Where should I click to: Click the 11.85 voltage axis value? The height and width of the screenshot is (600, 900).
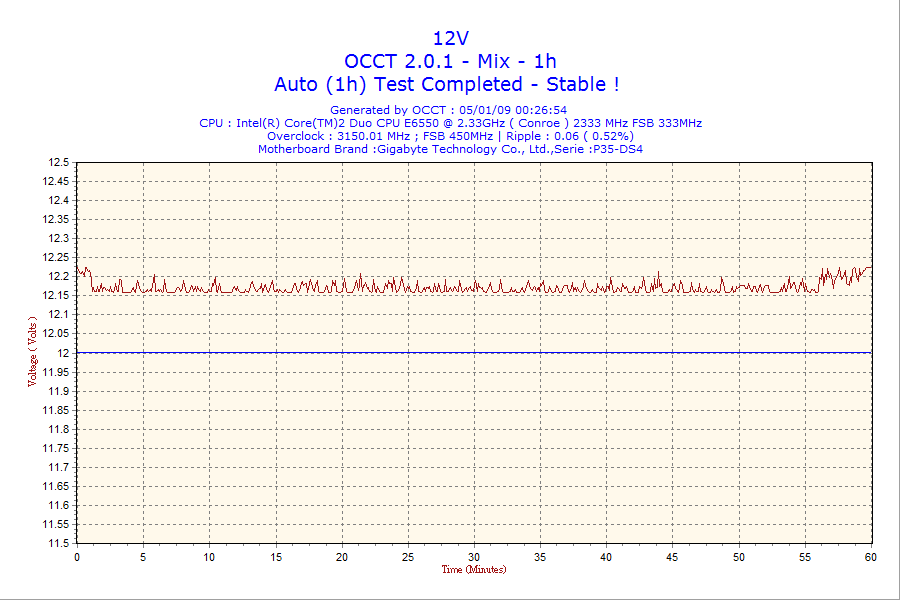click(x=56, y=410)
